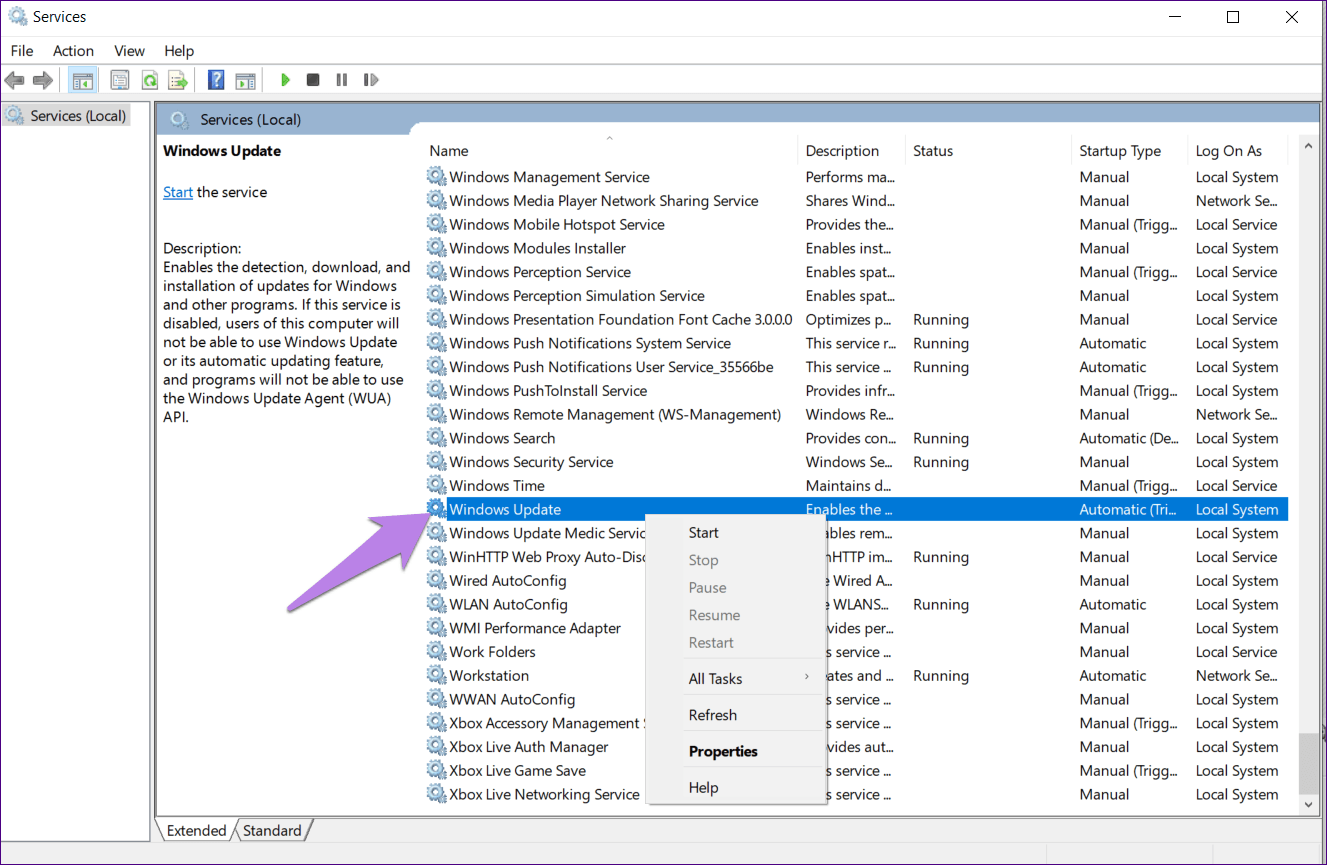
Task: Click gear icon beside Windows Management Service
Action: 436,177
